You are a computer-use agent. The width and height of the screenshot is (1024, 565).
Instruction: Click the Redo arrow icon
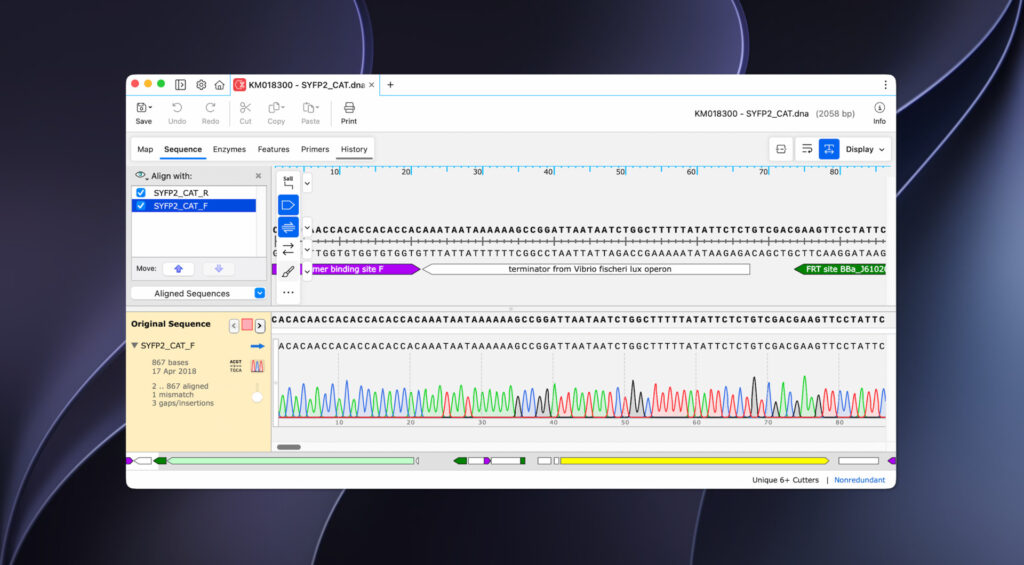(x=210, y=108)
